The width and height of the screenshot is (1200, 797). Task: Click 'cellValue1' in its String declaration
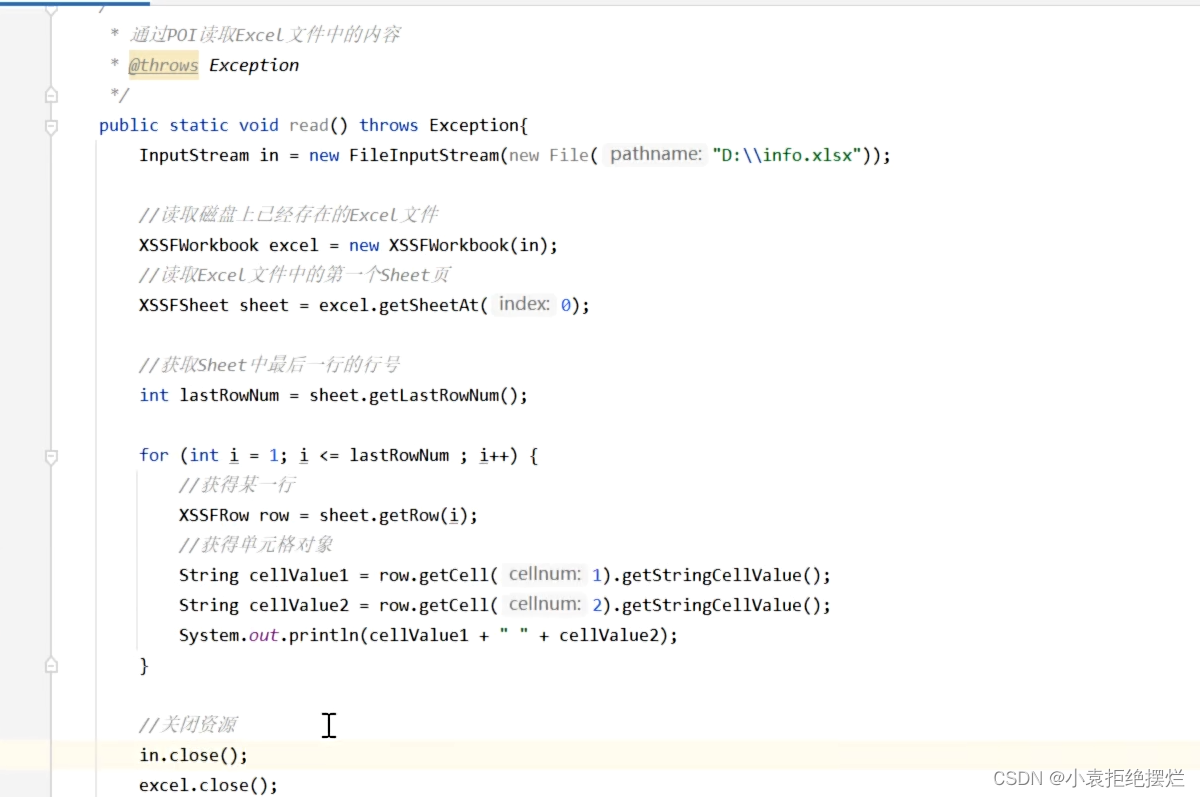click(299, 575)
